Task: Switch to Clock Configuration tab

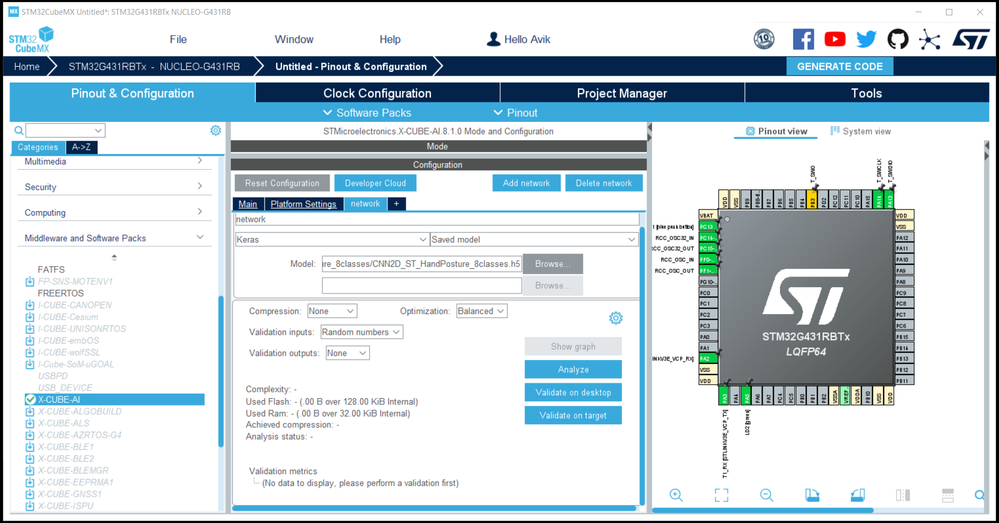Action: point(377,93)
